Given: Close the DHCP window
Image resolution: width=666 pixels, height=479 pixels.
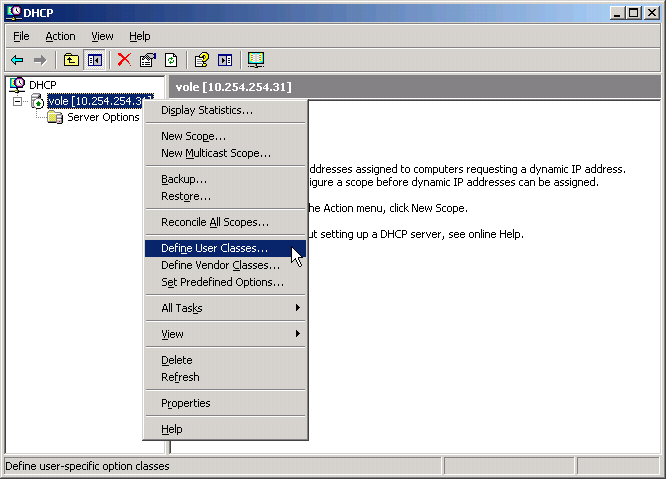Looking at the screenshot, I should point(652,13).
